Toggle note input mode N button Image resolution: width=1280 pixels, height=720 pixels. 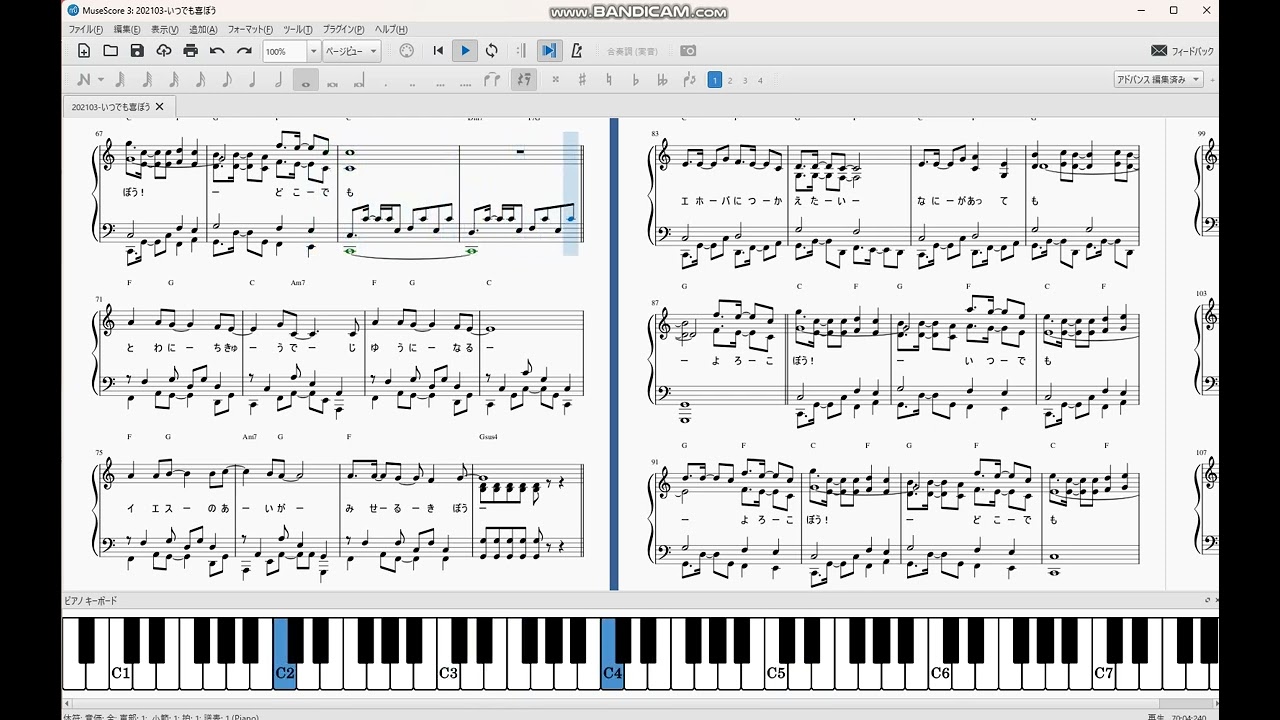pos(83,80)
